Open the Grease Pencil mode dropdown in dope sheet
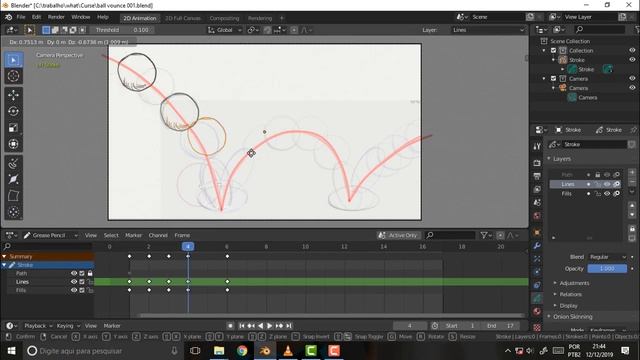Image resolution: width=640 pixels, height=360 pixels. click(51, 235)
